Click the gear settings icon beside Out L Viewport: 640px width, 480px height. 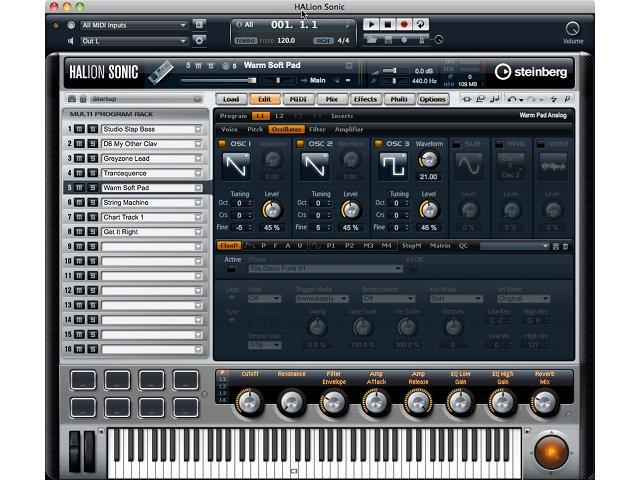click(199, 40)
